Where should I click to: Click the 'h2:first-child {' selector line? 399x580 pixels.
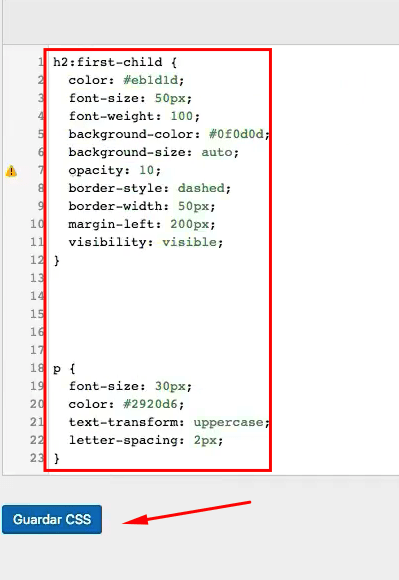tap(115, 62)
